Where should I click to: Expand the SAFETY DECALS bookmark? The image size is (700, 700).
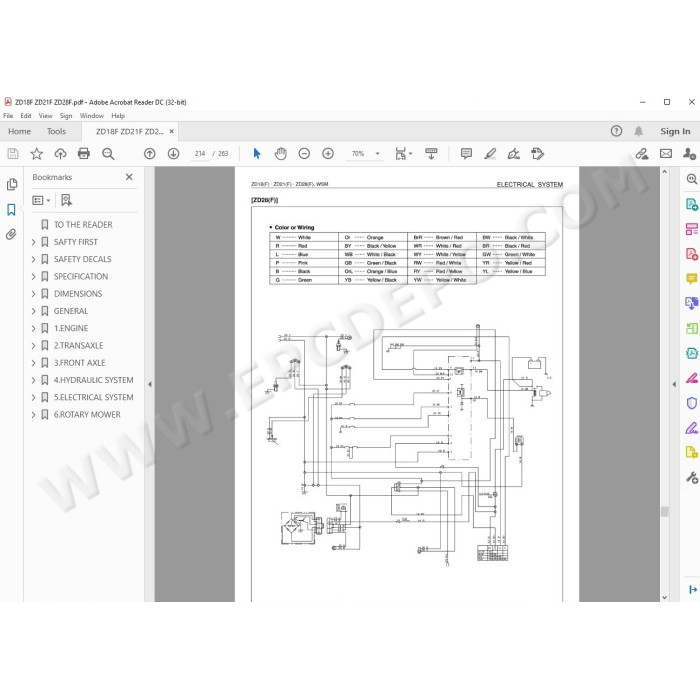point(33,259)
